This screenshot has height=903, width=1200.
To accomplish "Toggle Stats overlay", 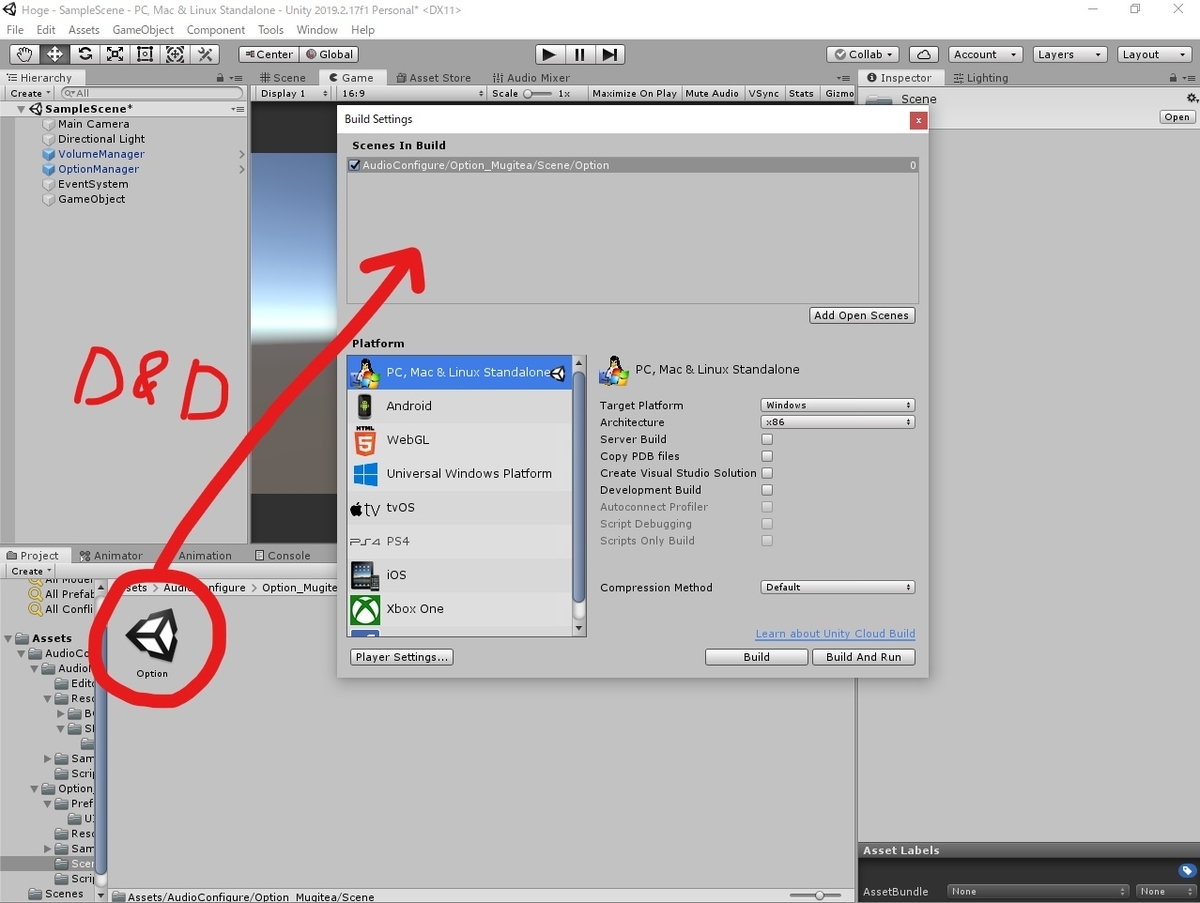I will coord(801,93).
